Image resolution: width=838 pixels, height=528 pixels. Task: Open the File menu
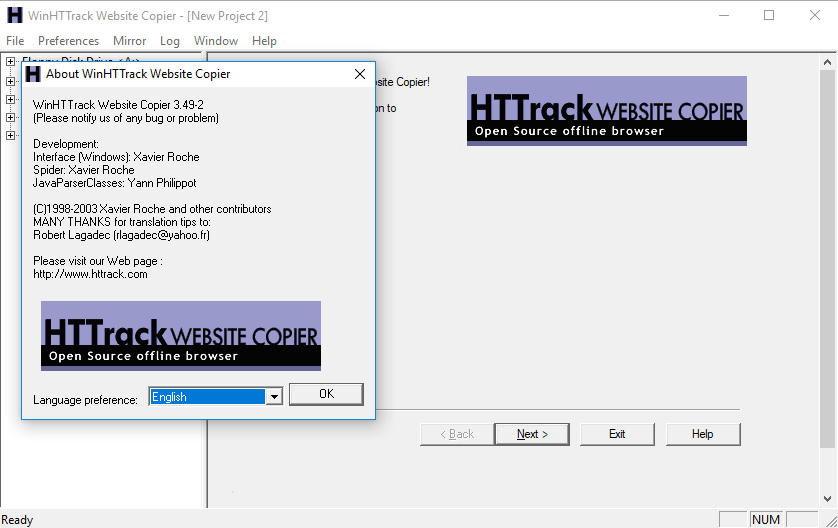pyautogui.click(x=15, y=41)
